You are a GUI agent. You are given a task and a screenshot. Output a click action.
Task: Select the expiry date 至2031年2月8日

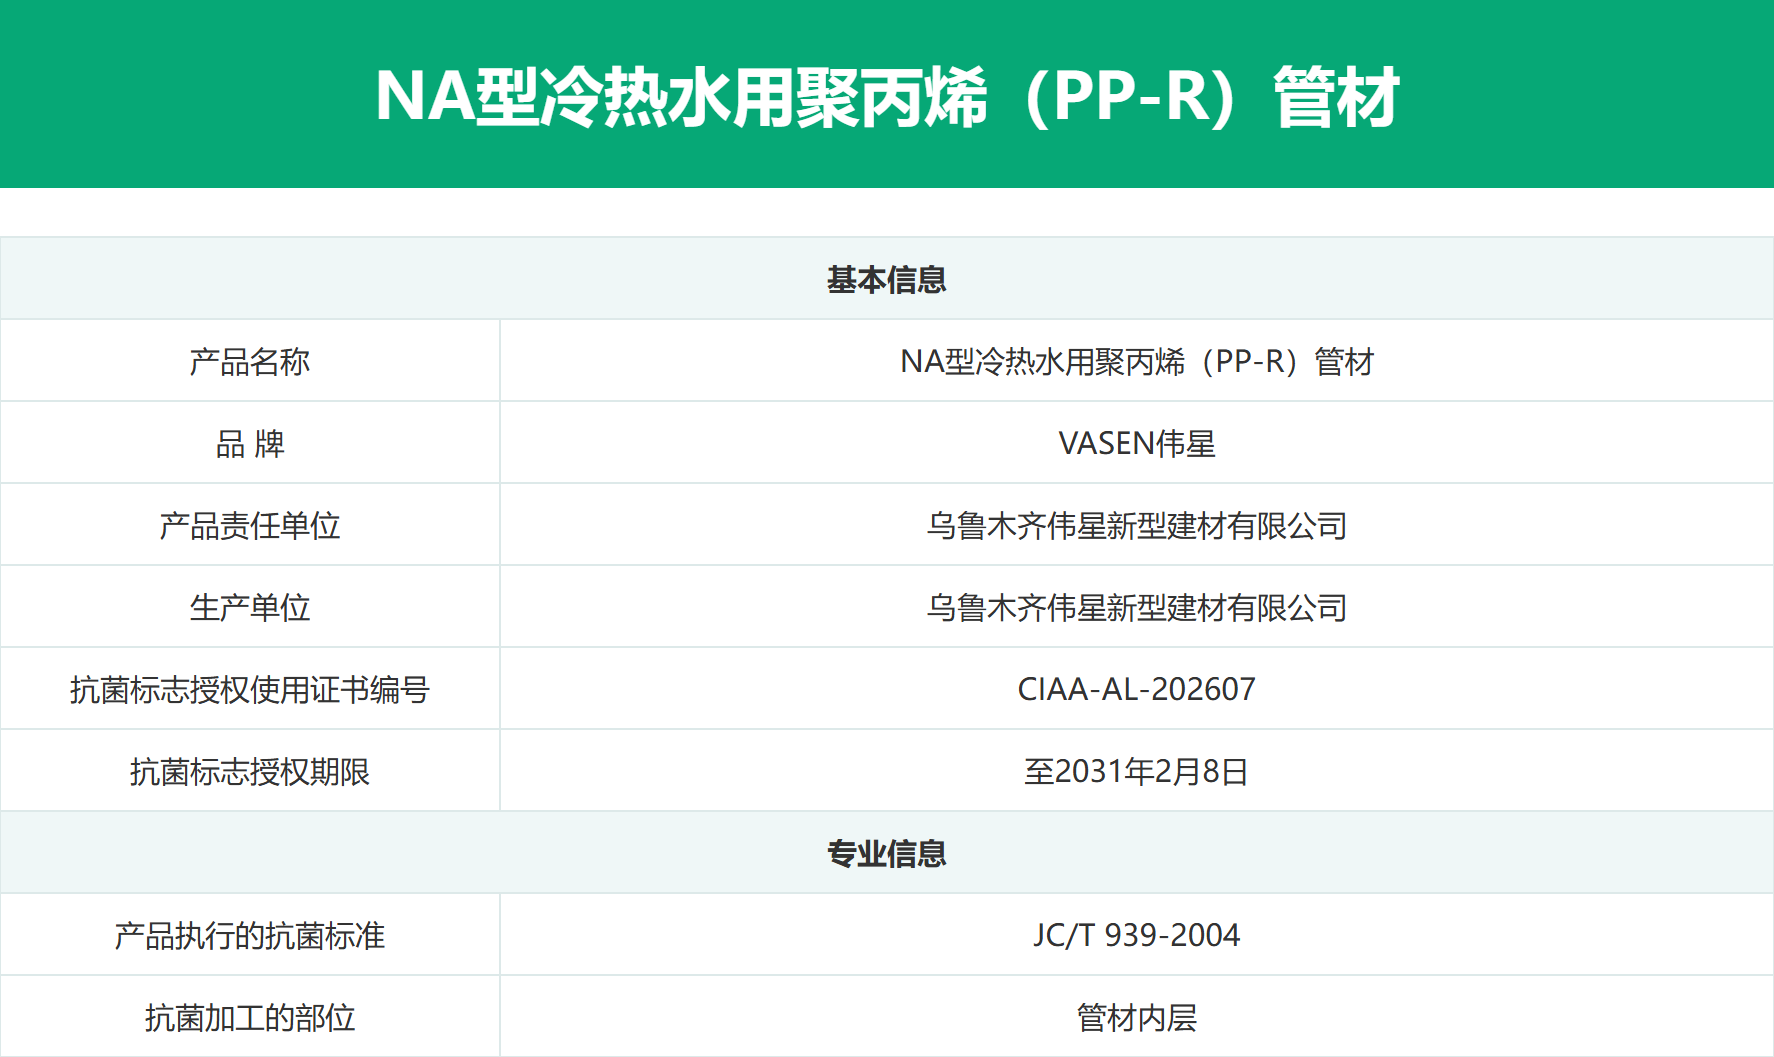tap(1137, 771)
